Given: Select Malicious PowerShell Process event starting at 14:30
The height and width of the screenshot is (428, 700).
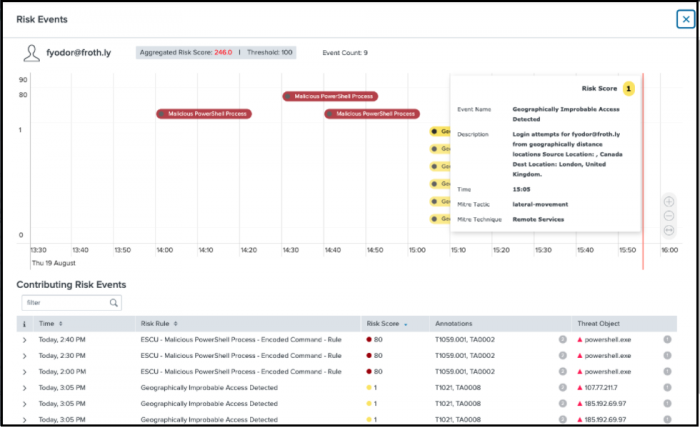Looking at the screenshot, I should 330,96.
